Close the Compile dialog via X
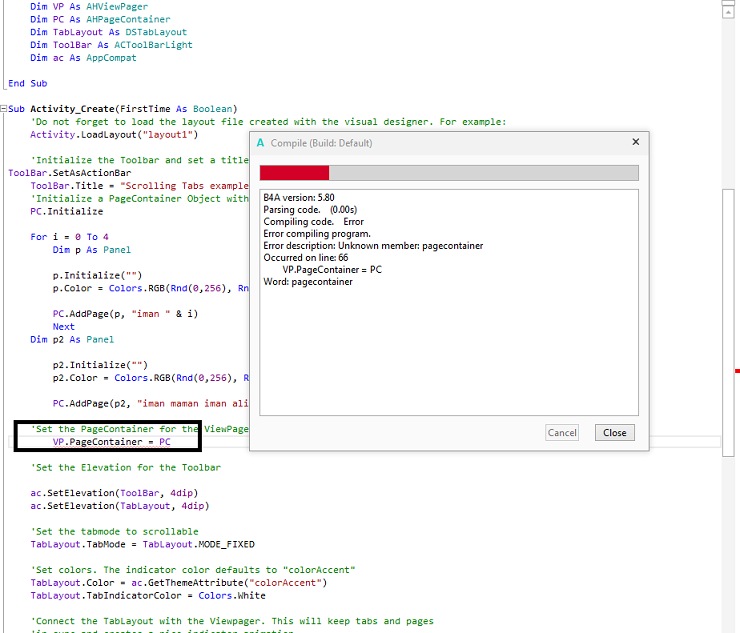The image size is (740, 633). point(636,142)
